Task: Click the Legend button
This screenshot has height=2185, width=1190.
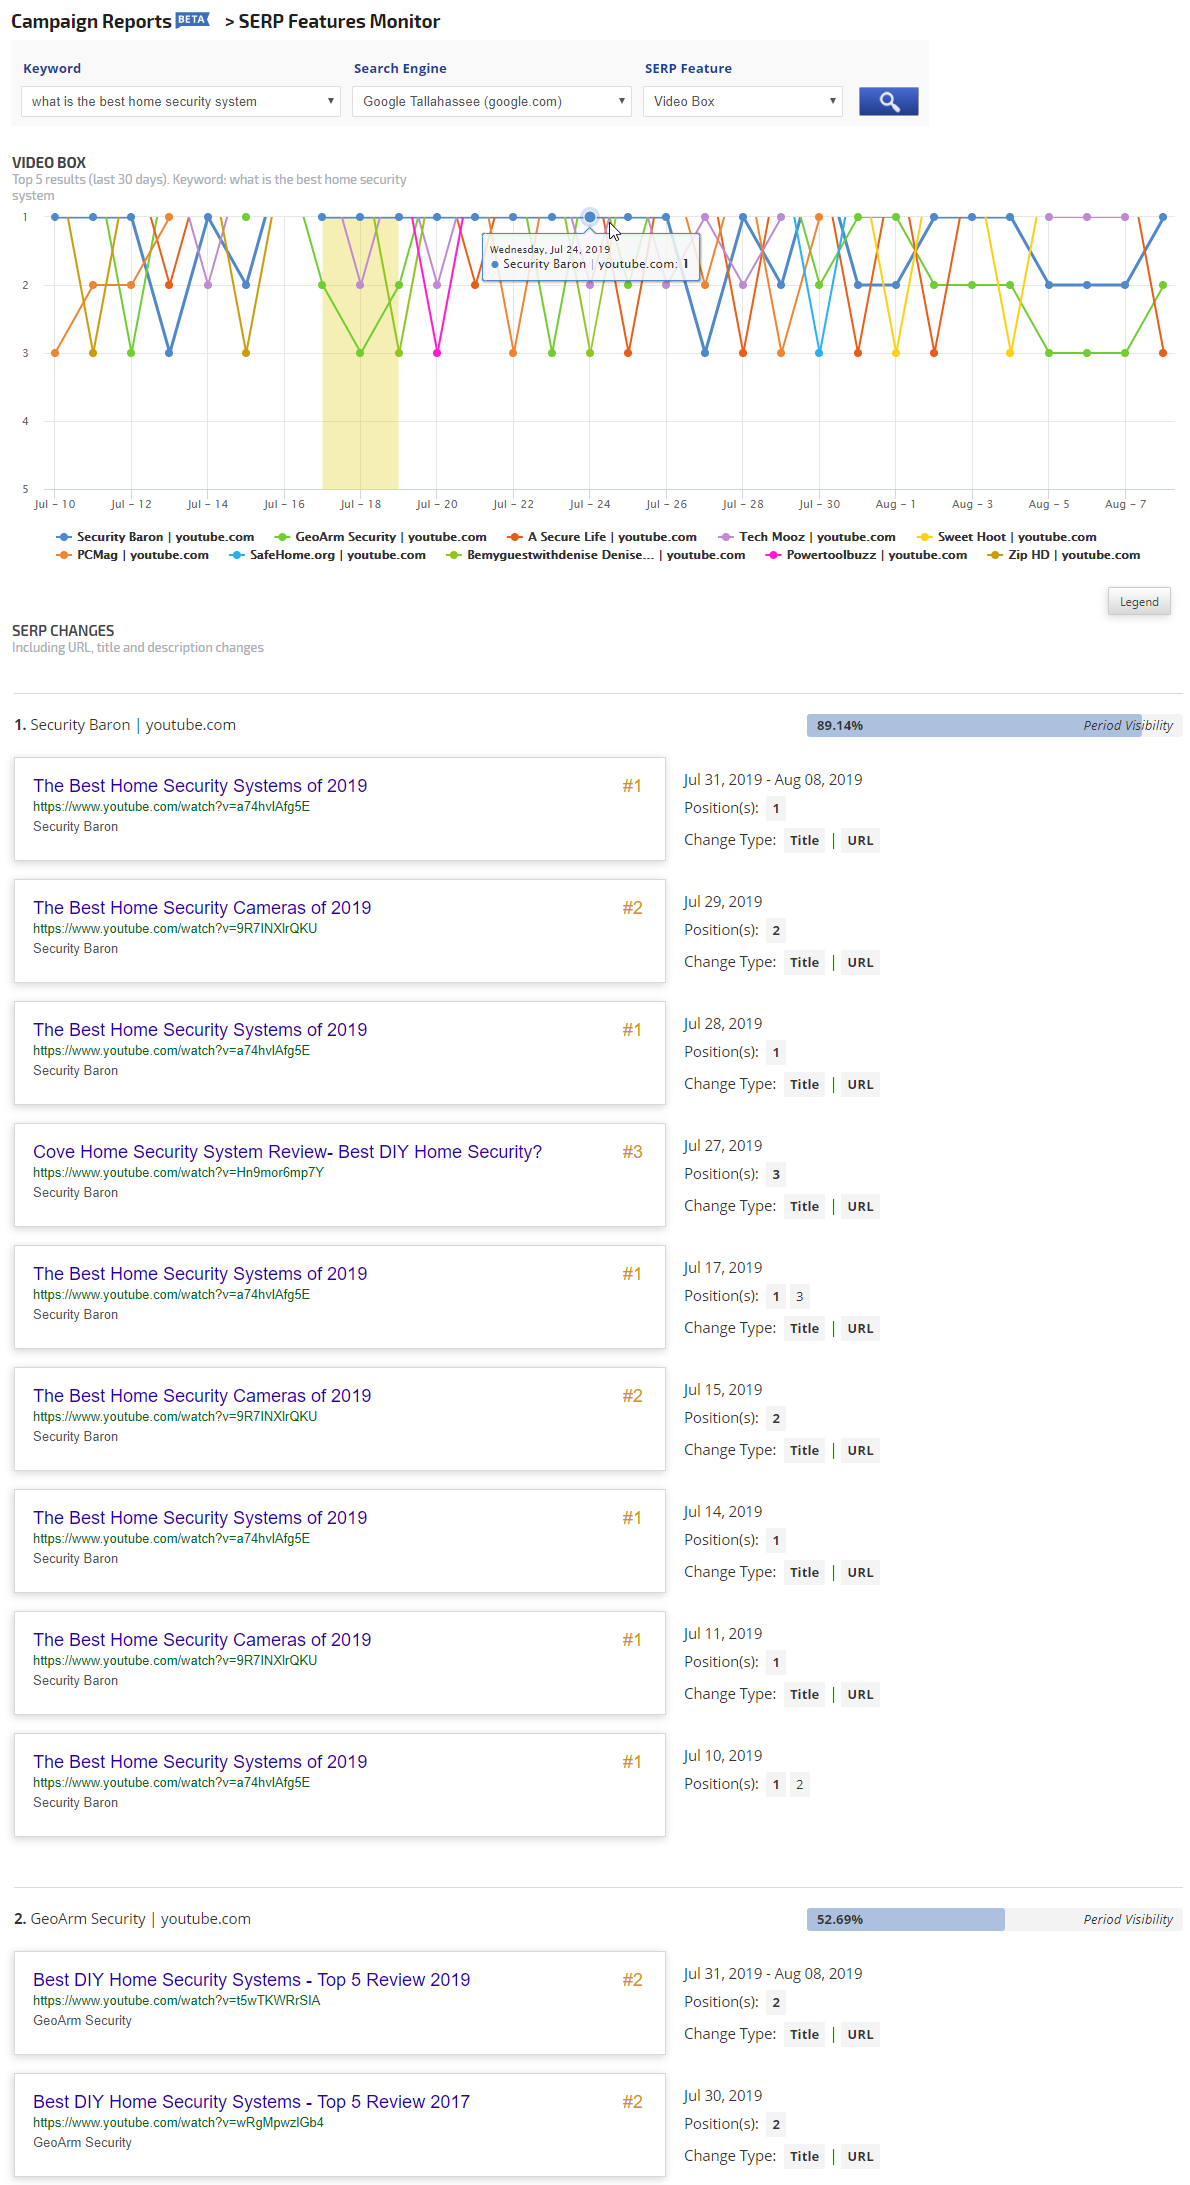Action: (x=1138, y=602)
